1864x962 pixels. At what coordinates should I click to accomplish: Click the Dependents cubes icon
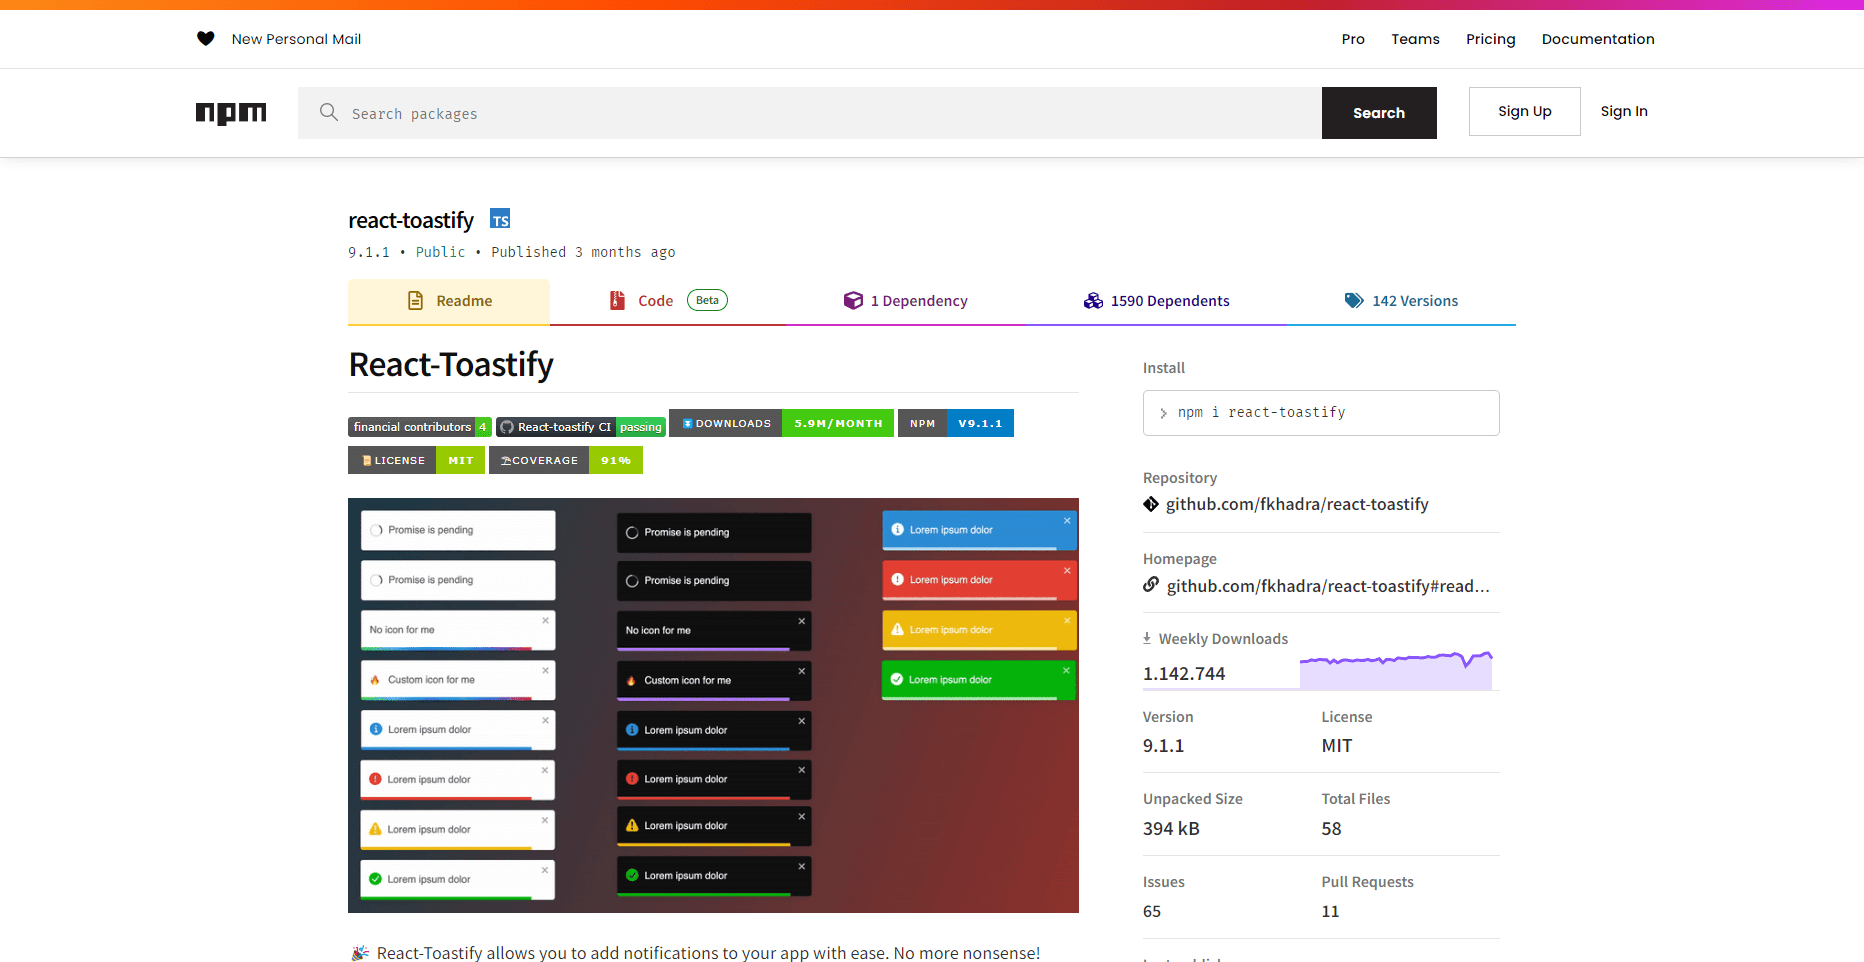[1093, 301]
